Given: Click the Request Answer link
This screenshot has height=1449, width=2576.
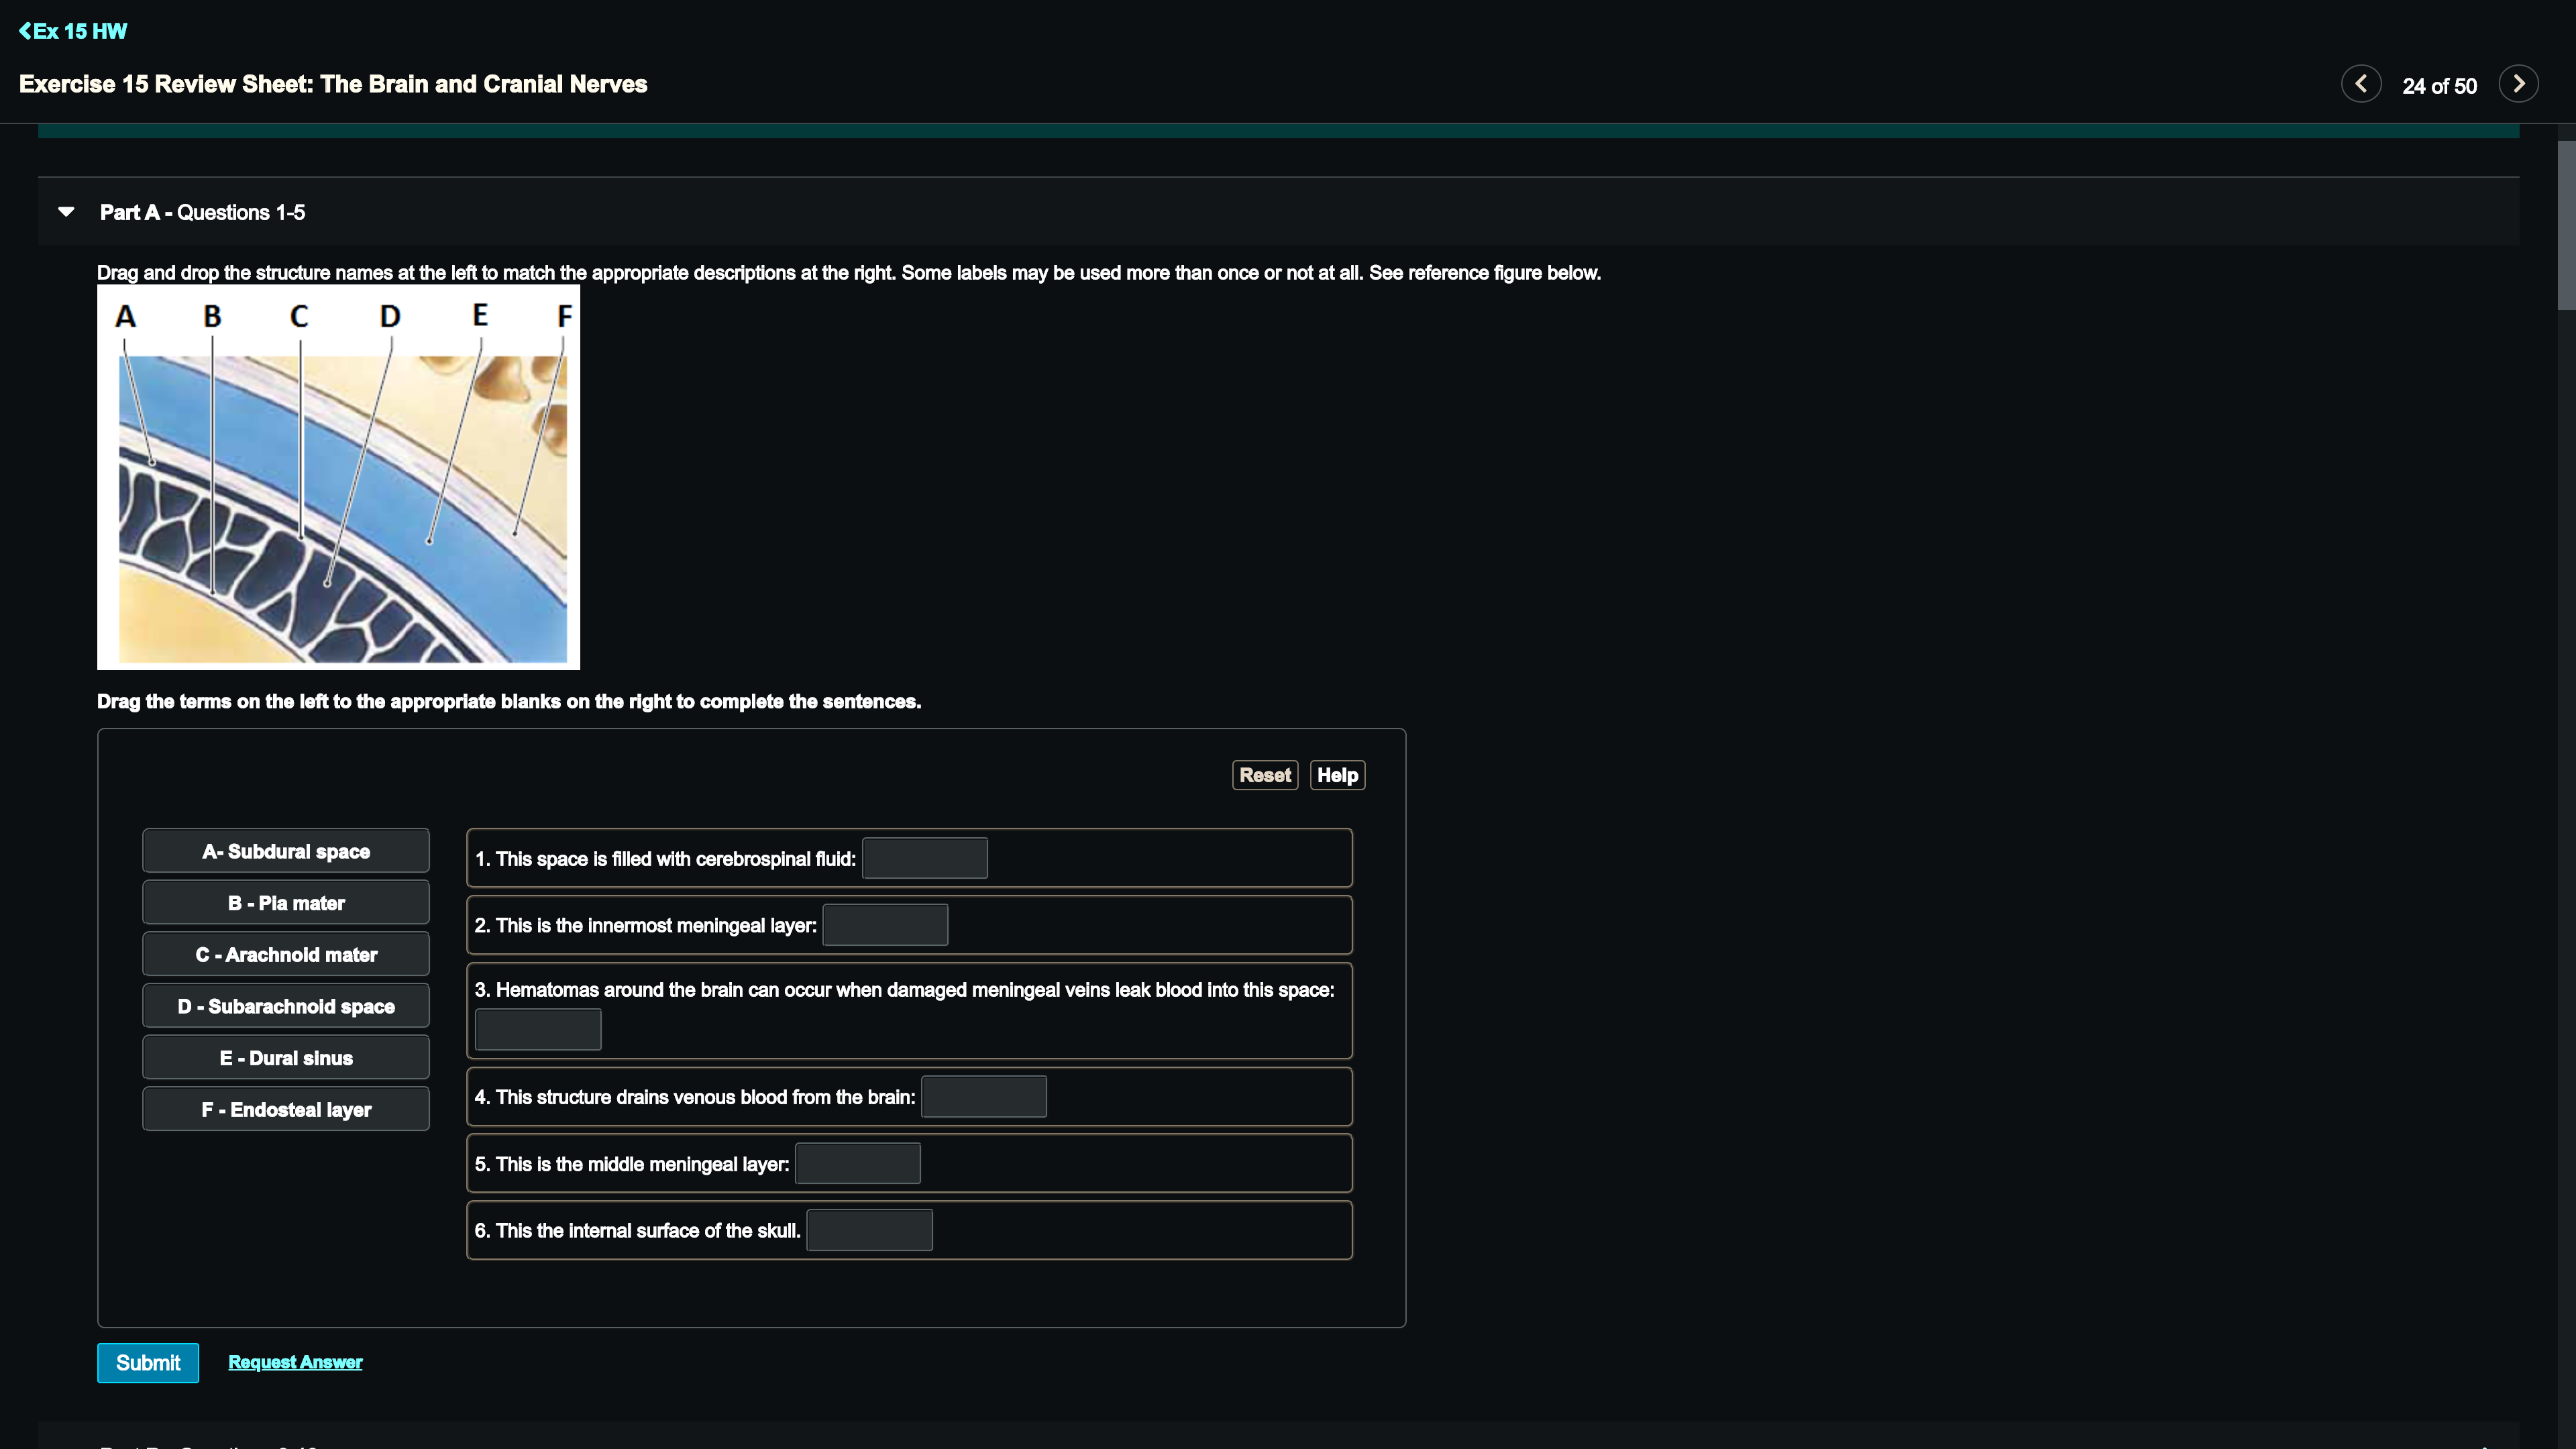Looking at the screenshot, I should coord(295,1362).
